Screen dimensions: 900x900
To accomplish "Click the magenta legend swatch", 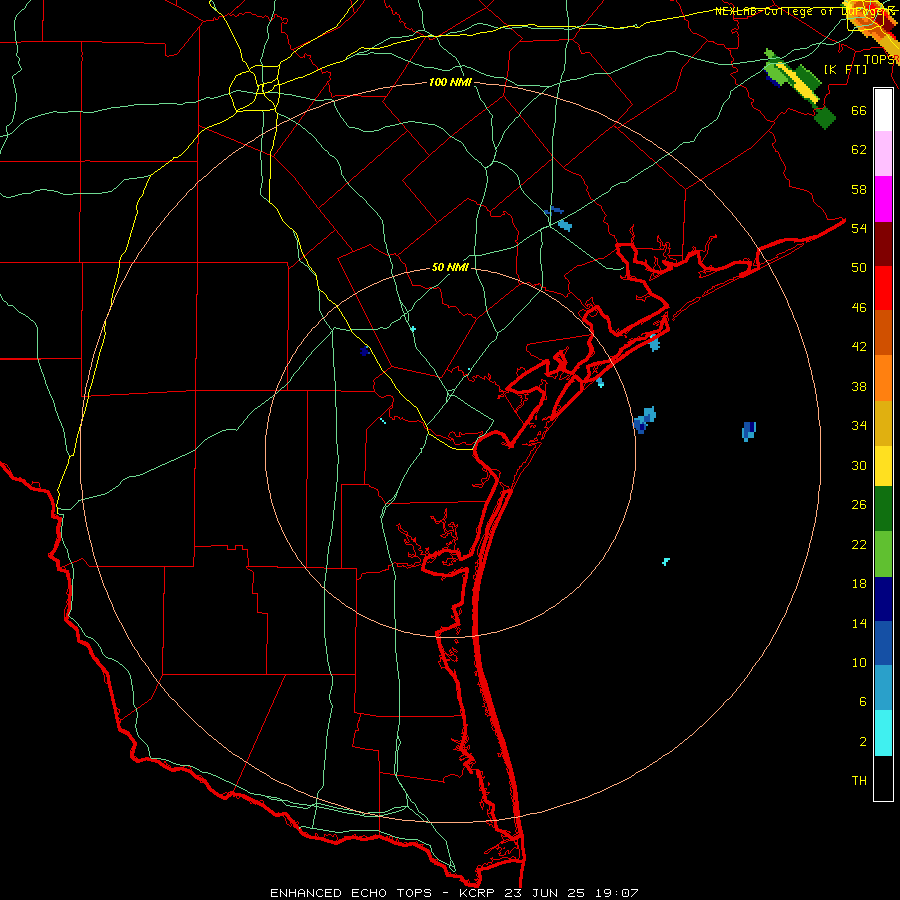I will click(883, 199).
